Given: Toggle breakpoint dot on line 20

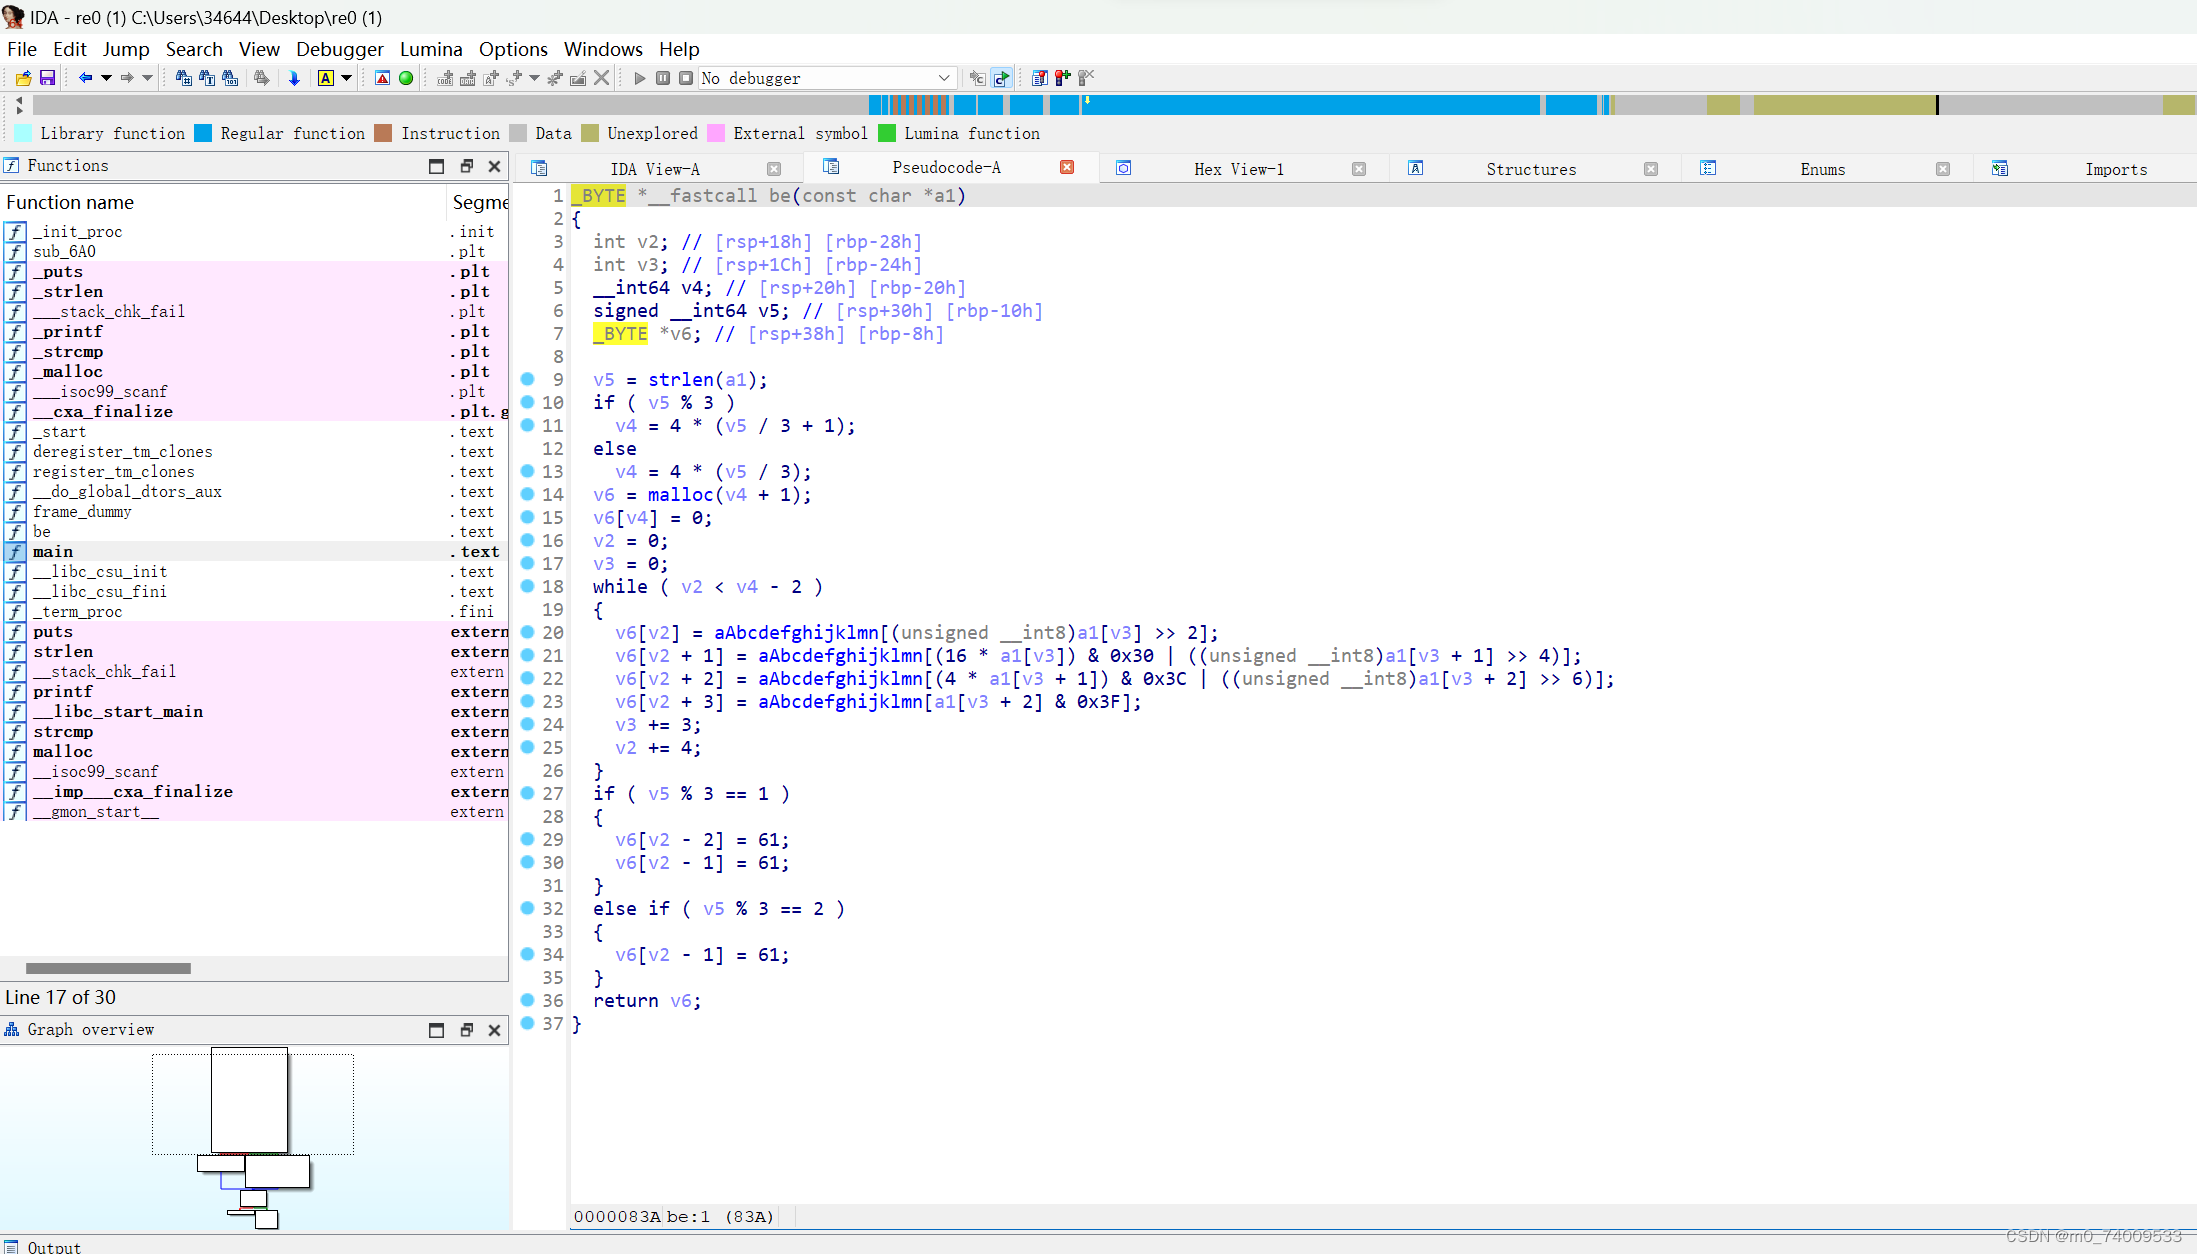Looking at the screenshot, I should 527,632.
